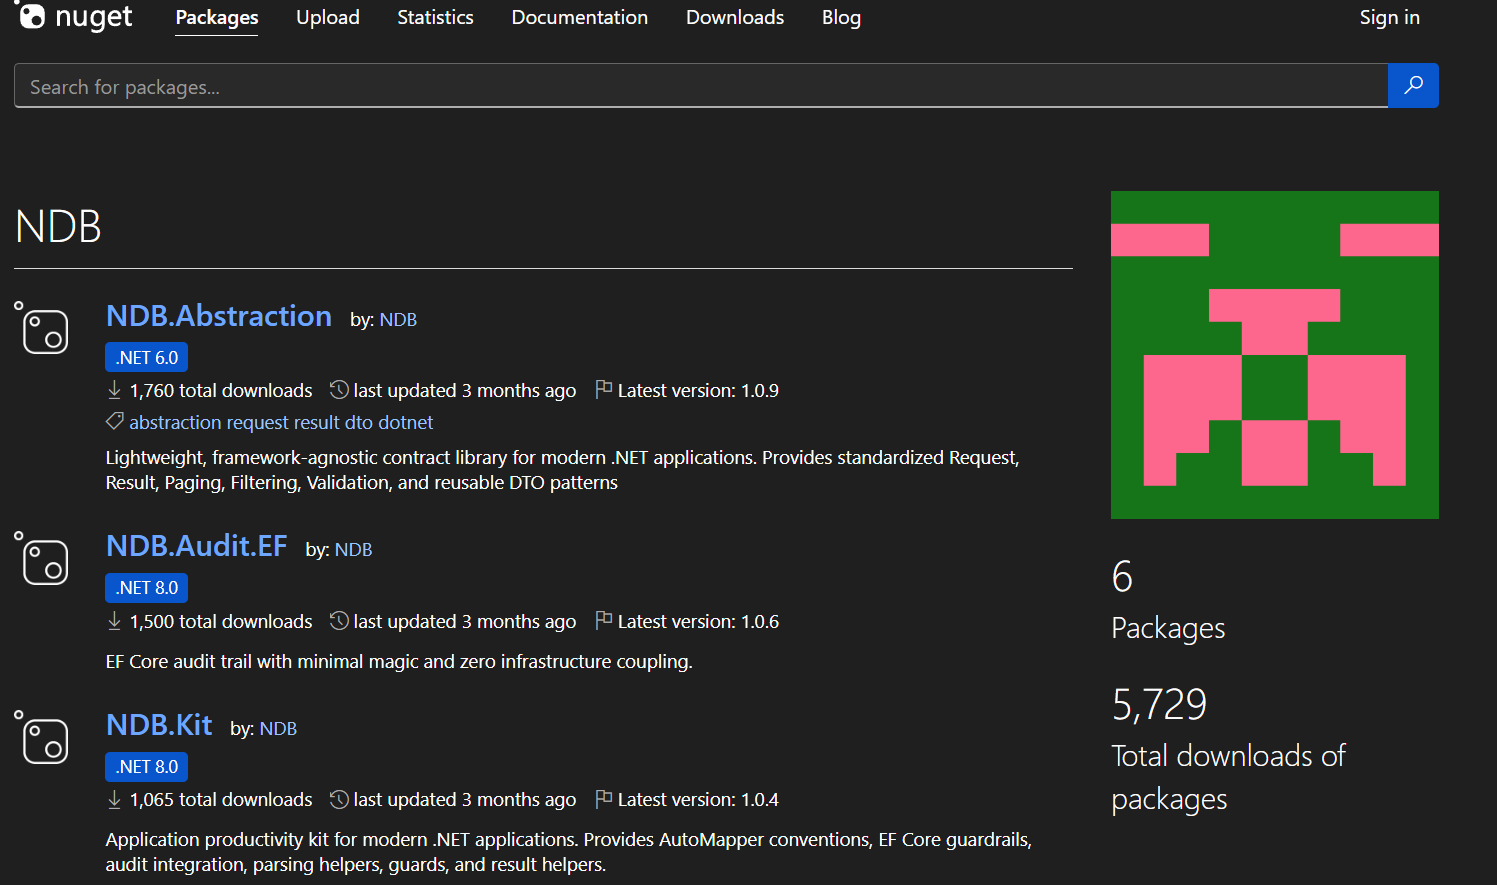Viewport: 1497px width, 885px height.
Task: Click the '1,760 total downloads' text
Action: pos(221,390)
